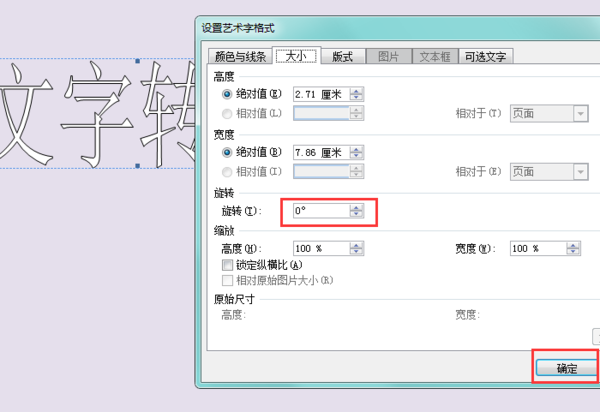
Task: Select 绝对值(B) radio under 宽度
Action: 227,153
